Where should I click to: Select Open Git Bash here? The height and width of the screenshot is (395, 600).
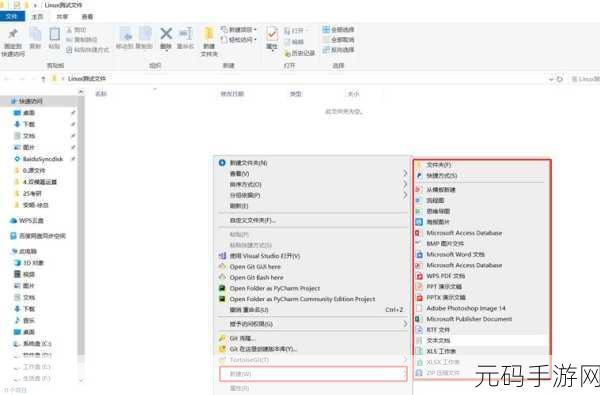click(x=257, y=277)
